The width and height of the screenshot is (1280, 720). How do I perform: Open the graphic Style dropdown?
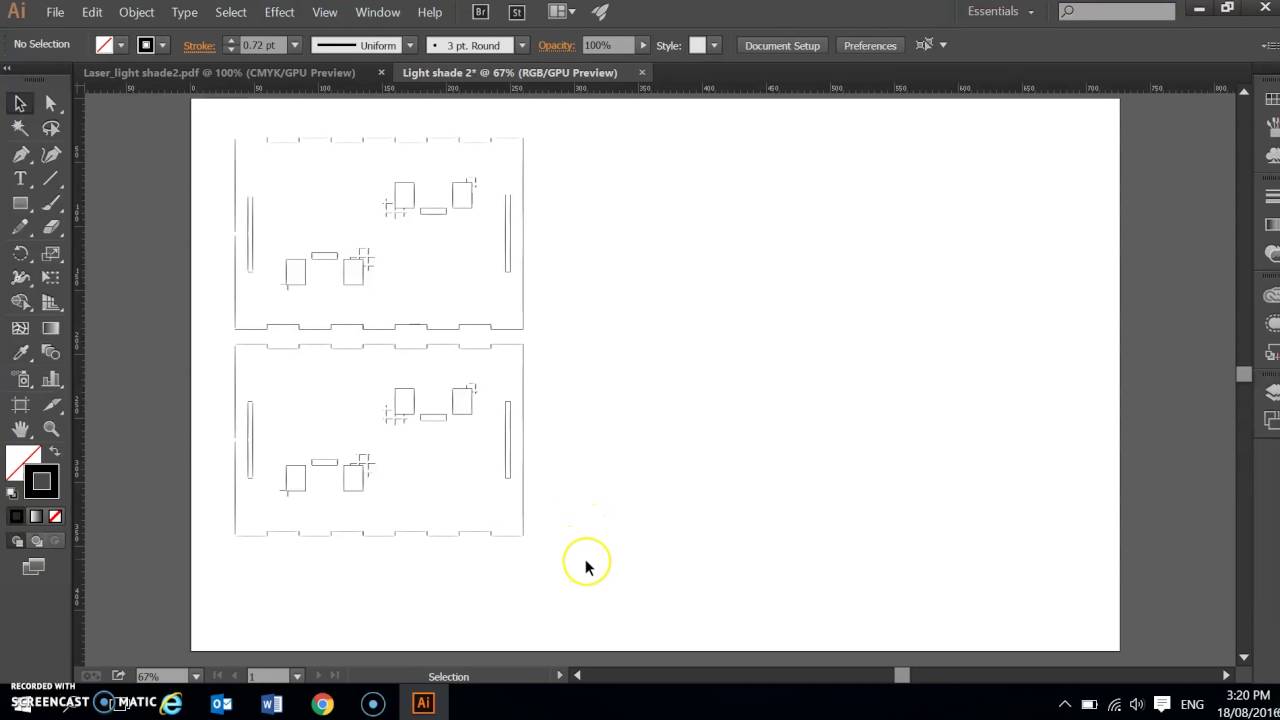(713, 45)
